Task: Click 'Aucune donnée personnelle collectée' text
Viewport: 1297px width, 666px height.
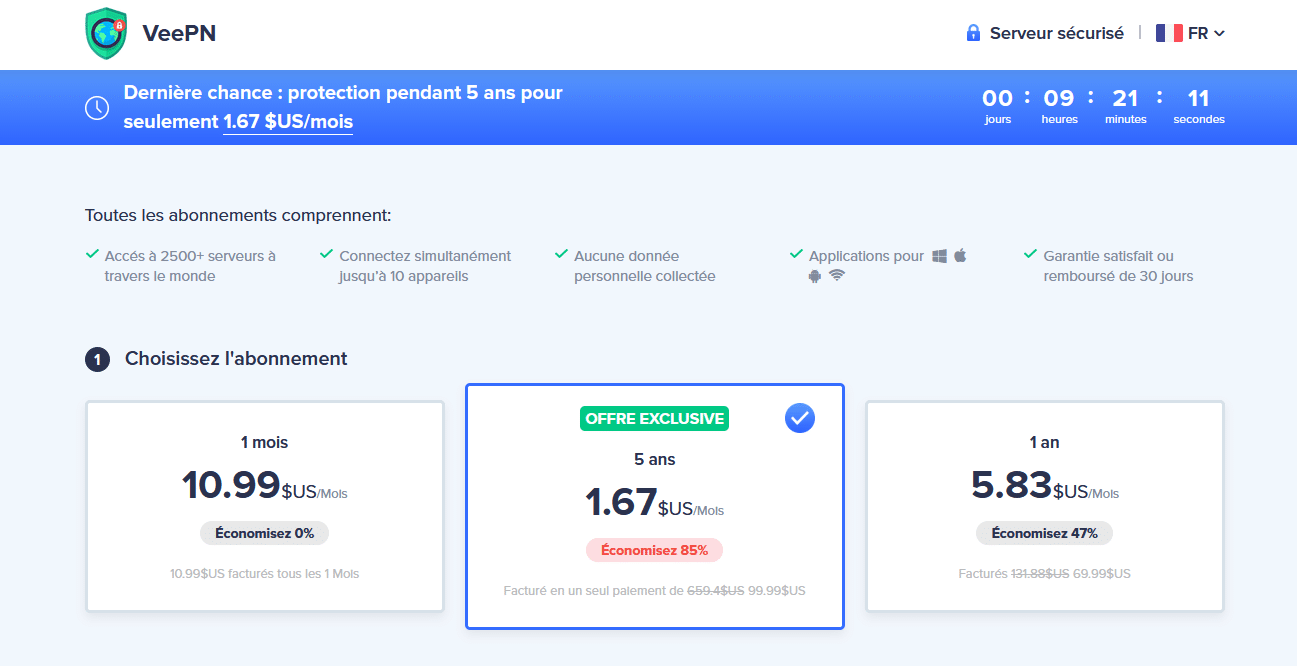Action: tap(645, 266)
